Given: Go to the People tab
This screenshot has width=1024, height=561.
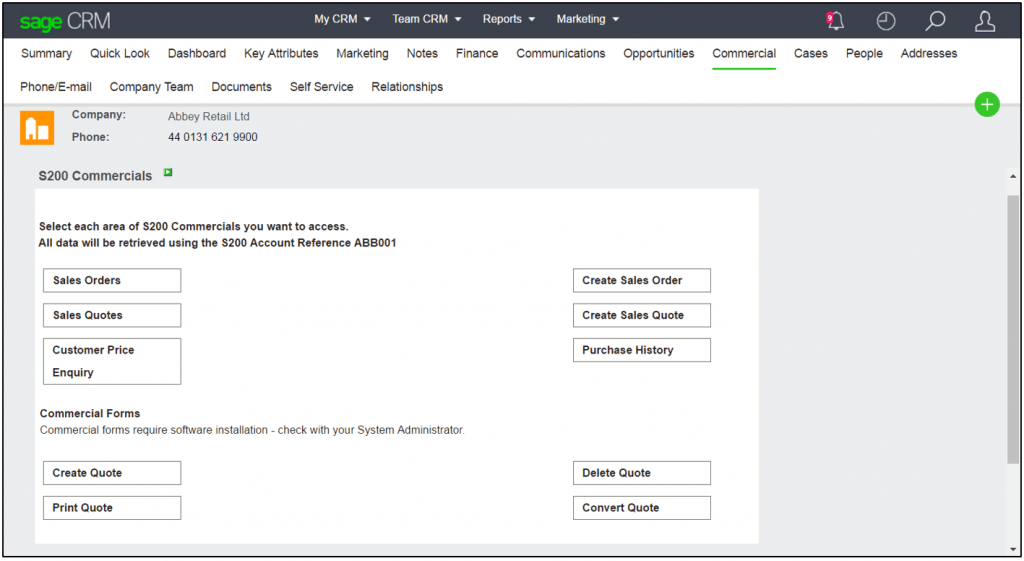Looking at the screenshot, I should (864, 54).
